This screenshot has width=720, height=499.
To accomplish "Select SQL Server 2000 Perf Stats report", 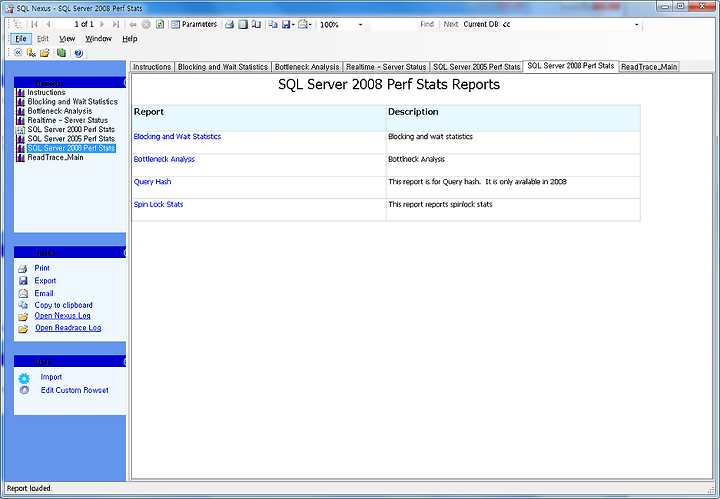I will coord(71,129).
